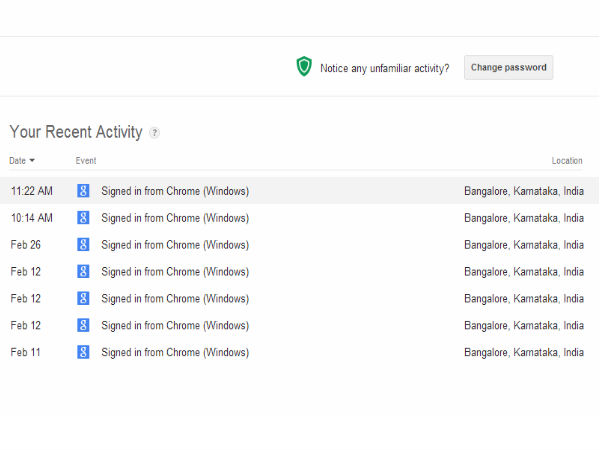600x450 pixels.
Task: Click the Notice any unfamiliar activity text
Action: pyautogui.click(x=384, y=68)
